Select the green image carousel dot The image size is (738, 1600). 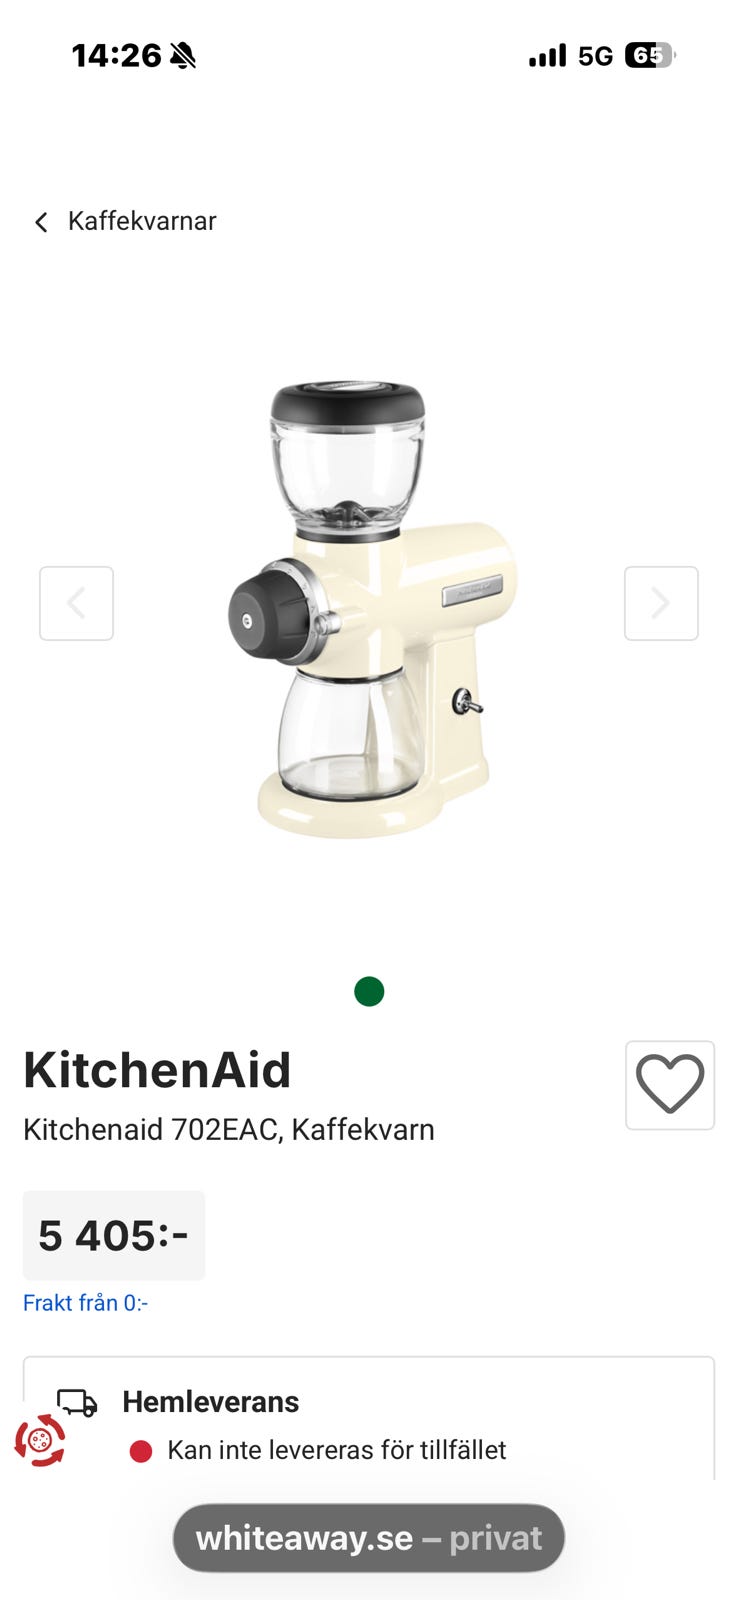tap(369, 991)
